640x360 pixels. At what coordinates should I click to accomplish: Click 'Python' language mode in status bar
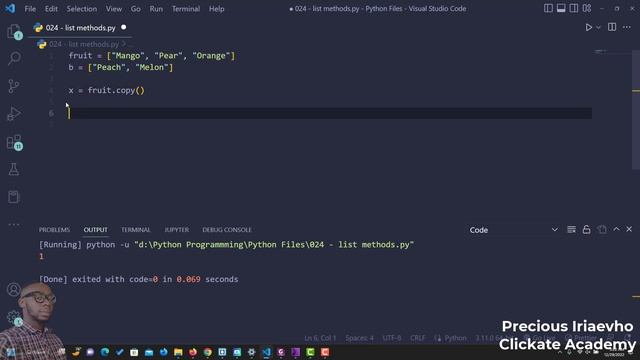(x=455, y=338)
